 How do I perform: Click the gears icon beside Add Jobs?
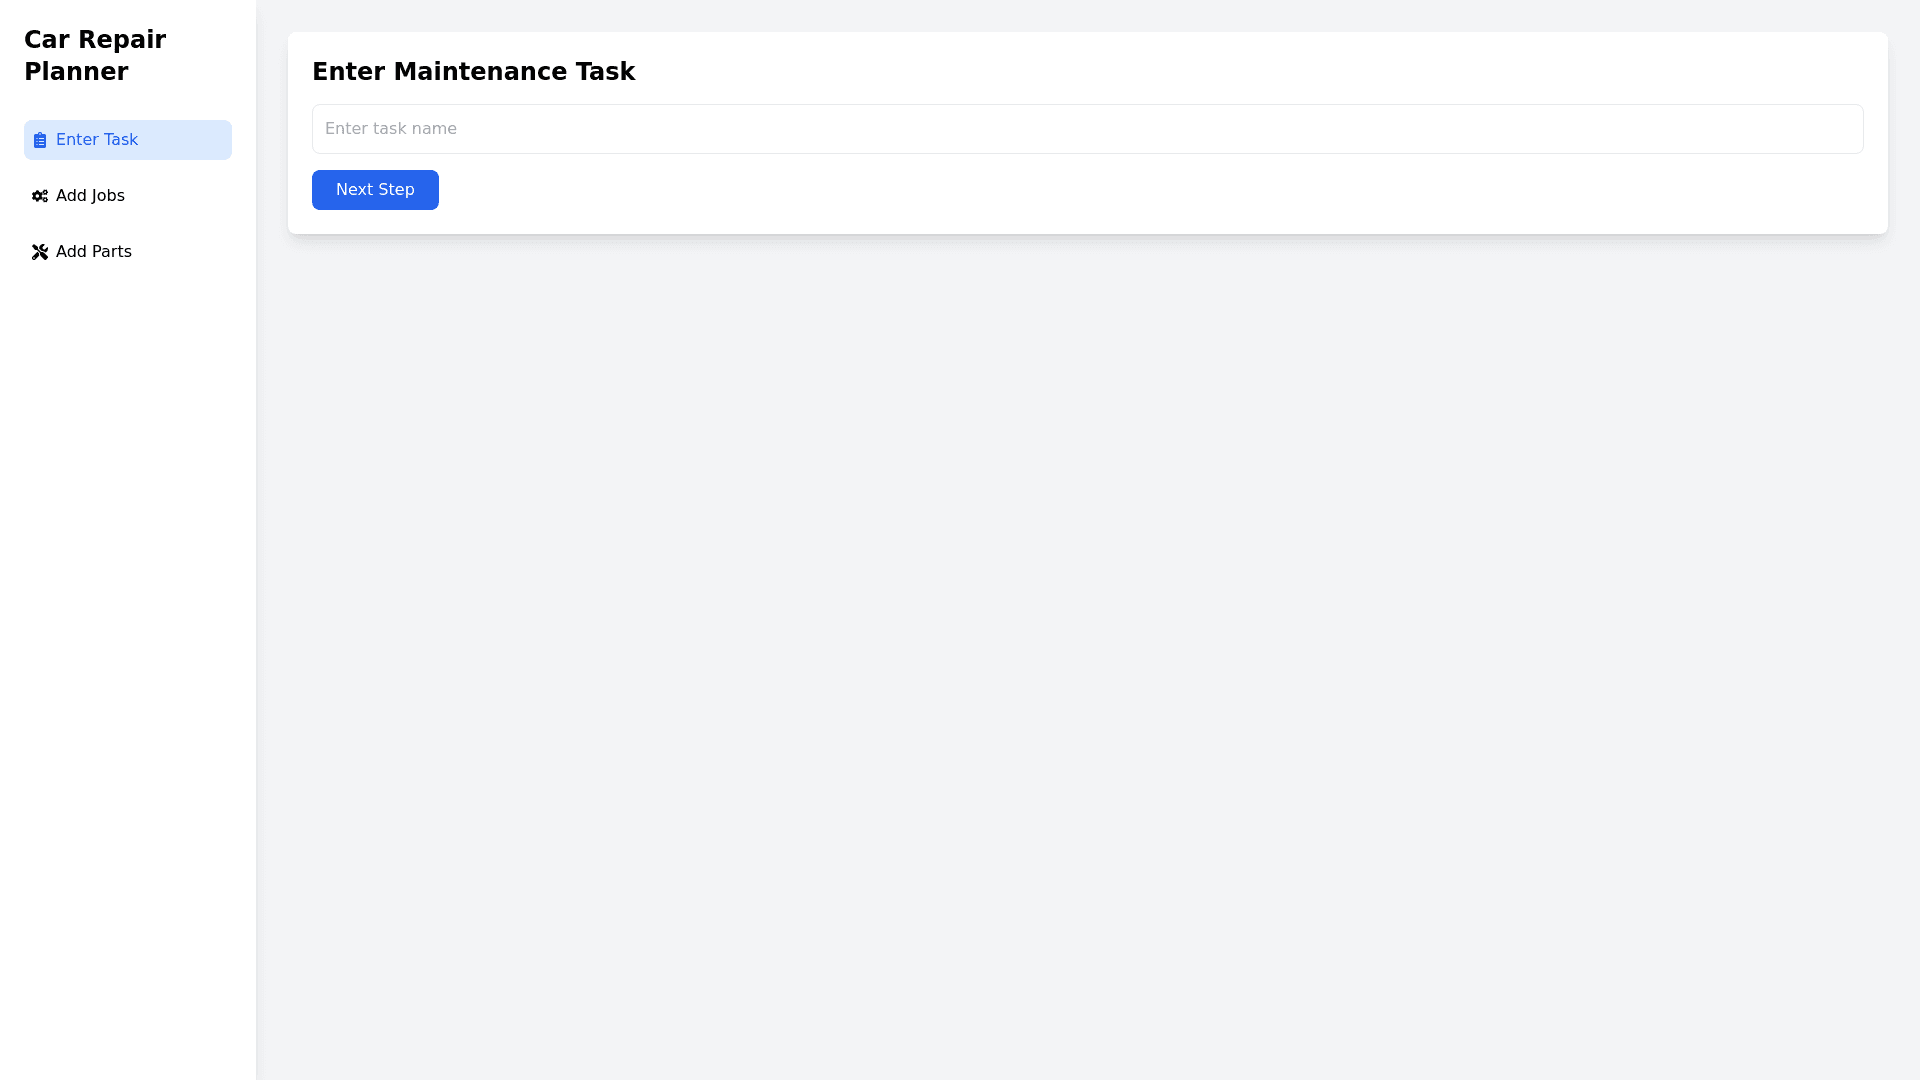[40, 196]
